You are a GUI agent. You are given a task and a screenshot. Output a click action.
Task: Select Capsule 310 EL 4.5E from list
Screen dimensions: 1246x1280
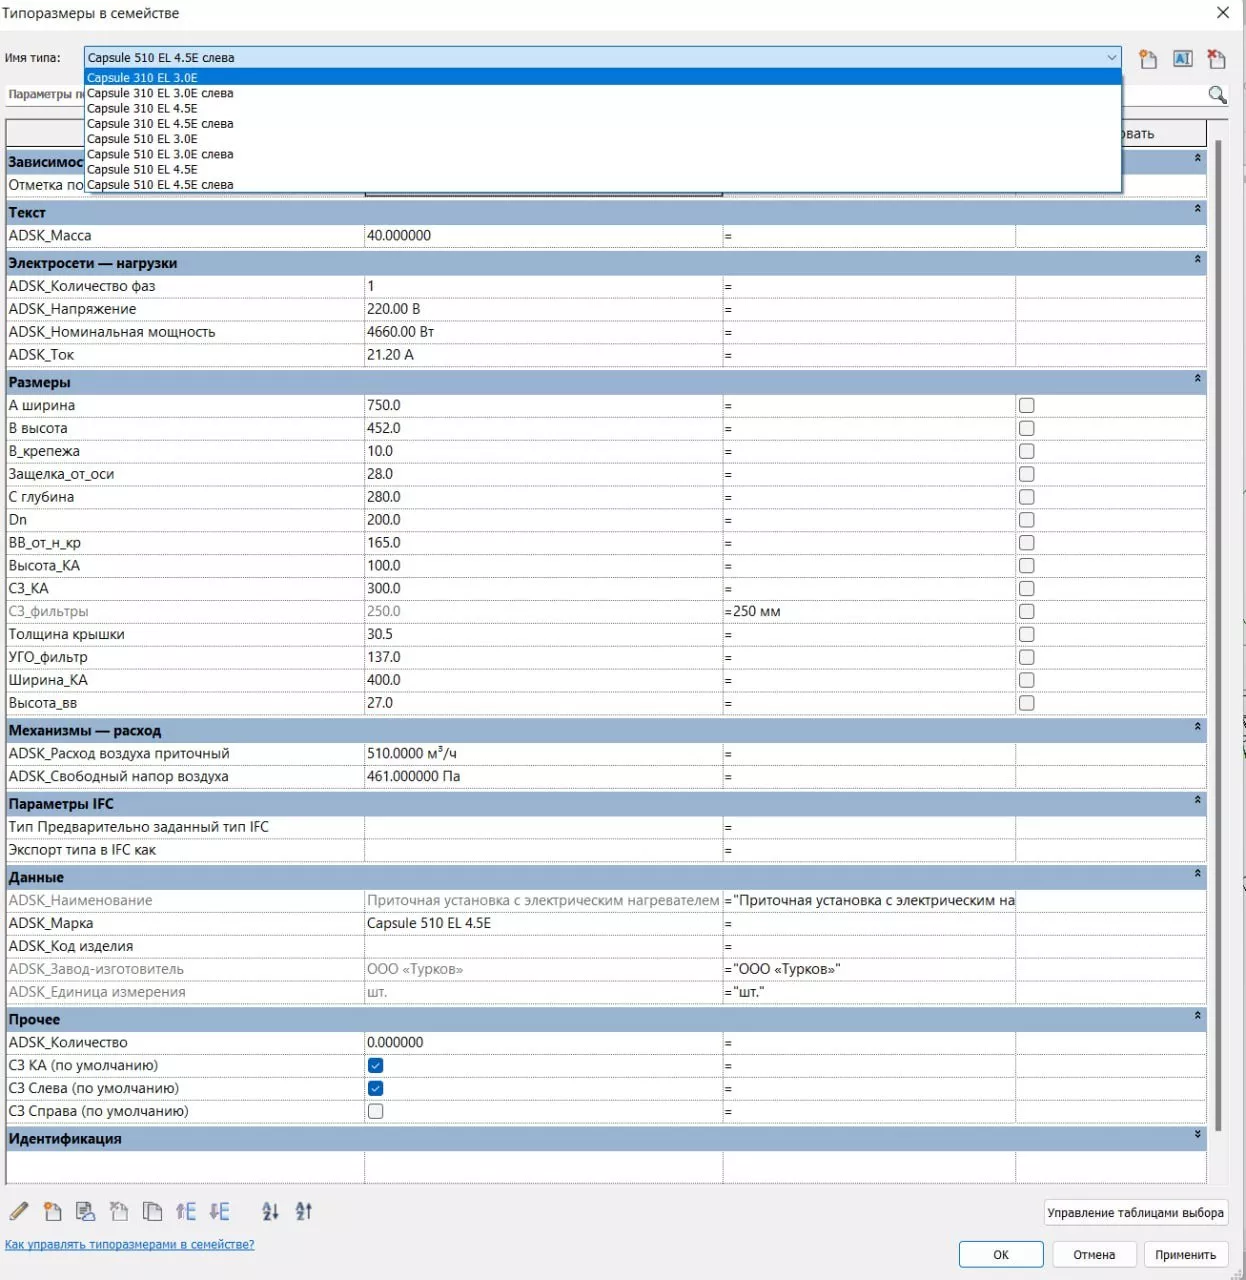tap(142, 108)
